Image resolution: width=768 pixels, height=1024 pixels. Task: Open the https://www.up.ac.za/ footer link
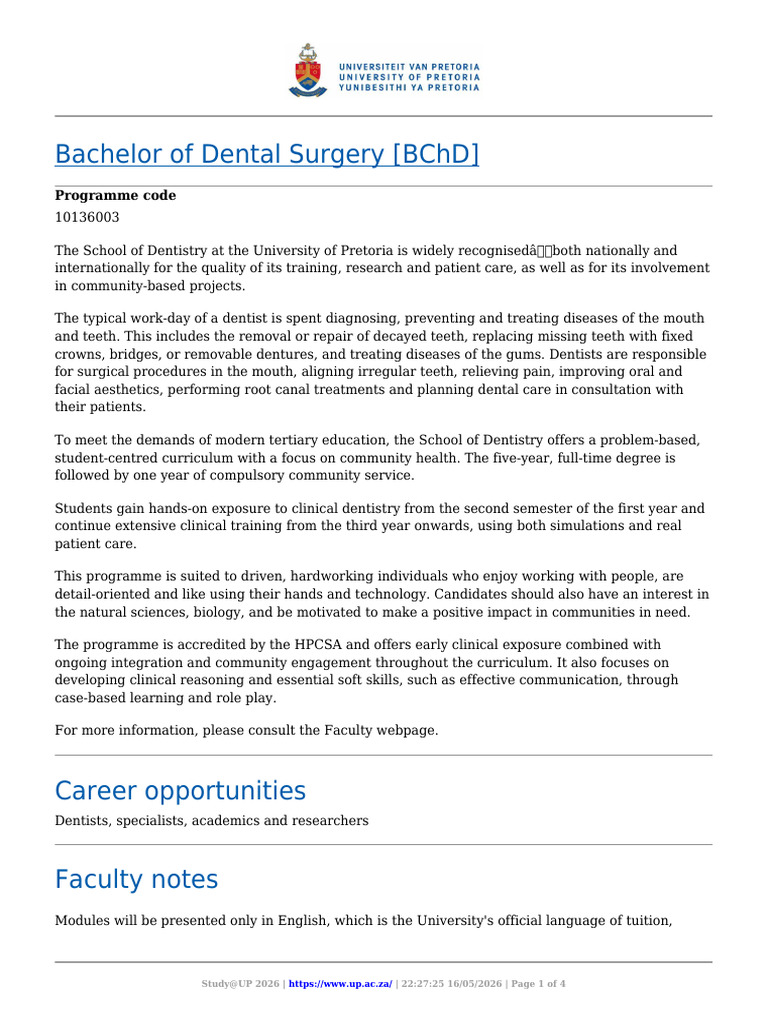pos(340,984)
